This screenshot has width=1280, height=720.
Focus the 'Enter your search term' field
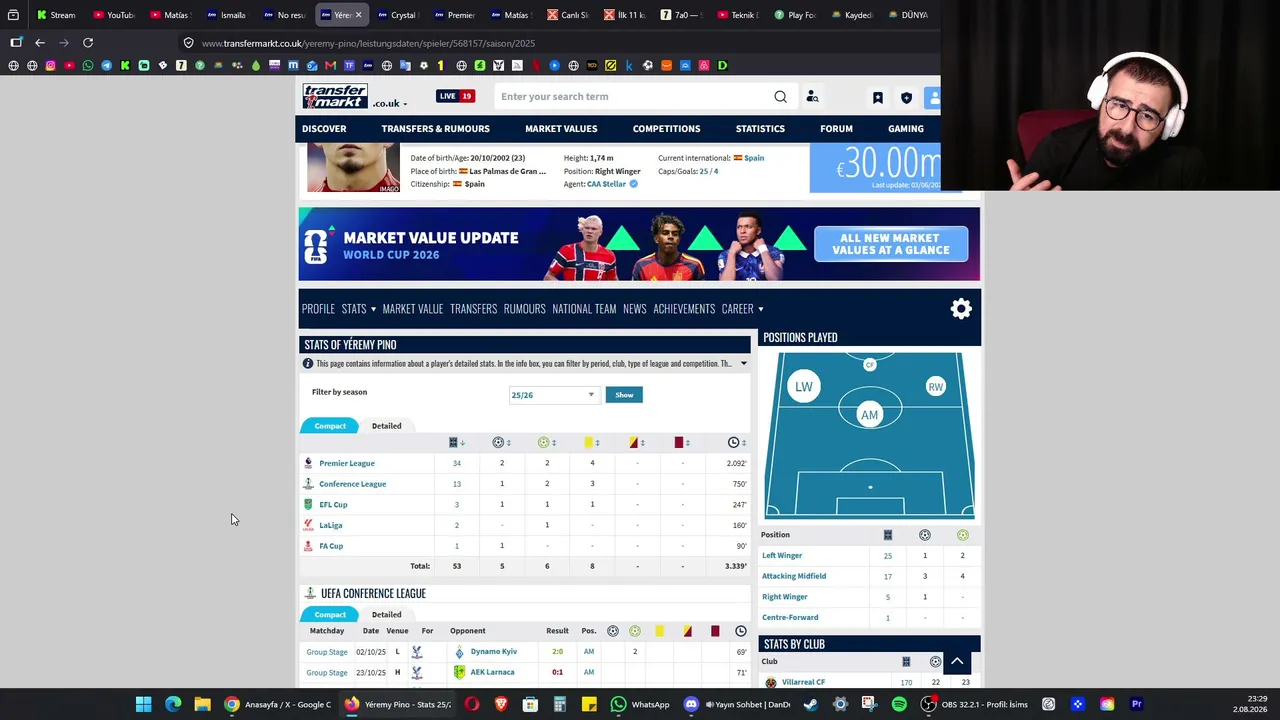pos(634,97)
